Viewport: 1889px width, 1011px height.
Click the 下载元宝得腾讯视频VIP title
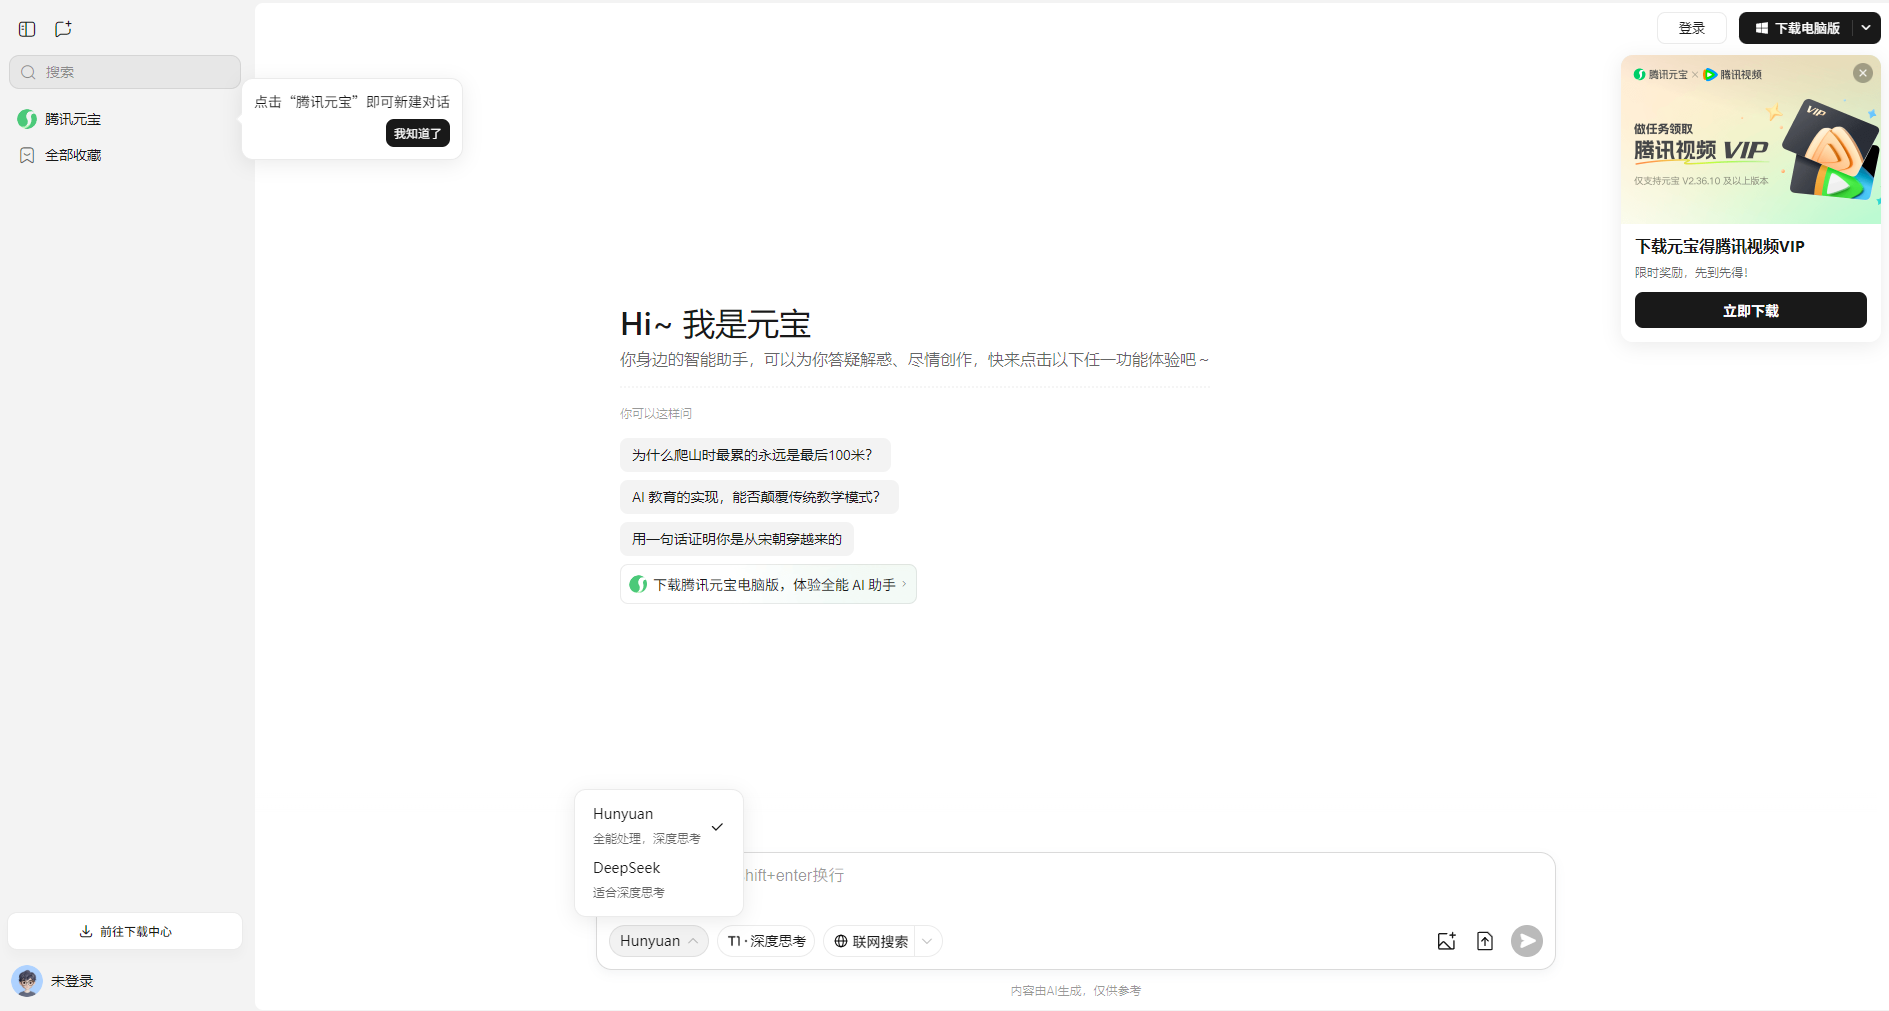[x=1720, y=246]
